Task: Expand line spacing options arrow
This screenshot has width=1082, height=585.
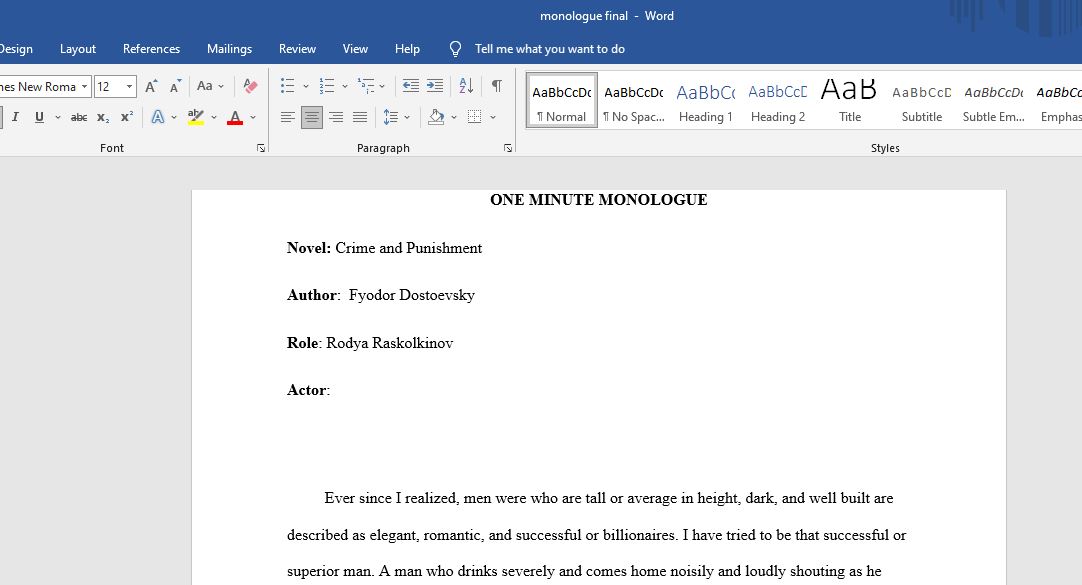Action: [407, 117]
